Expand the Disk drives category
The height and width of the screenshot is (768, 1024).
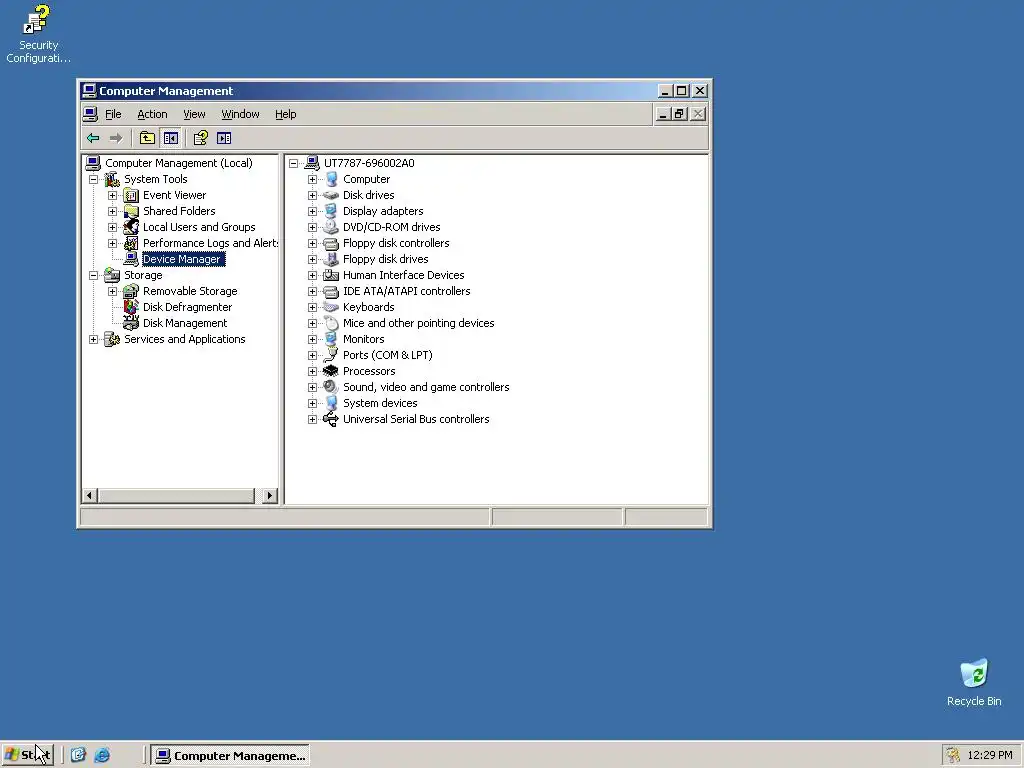[x=312, y=195]
